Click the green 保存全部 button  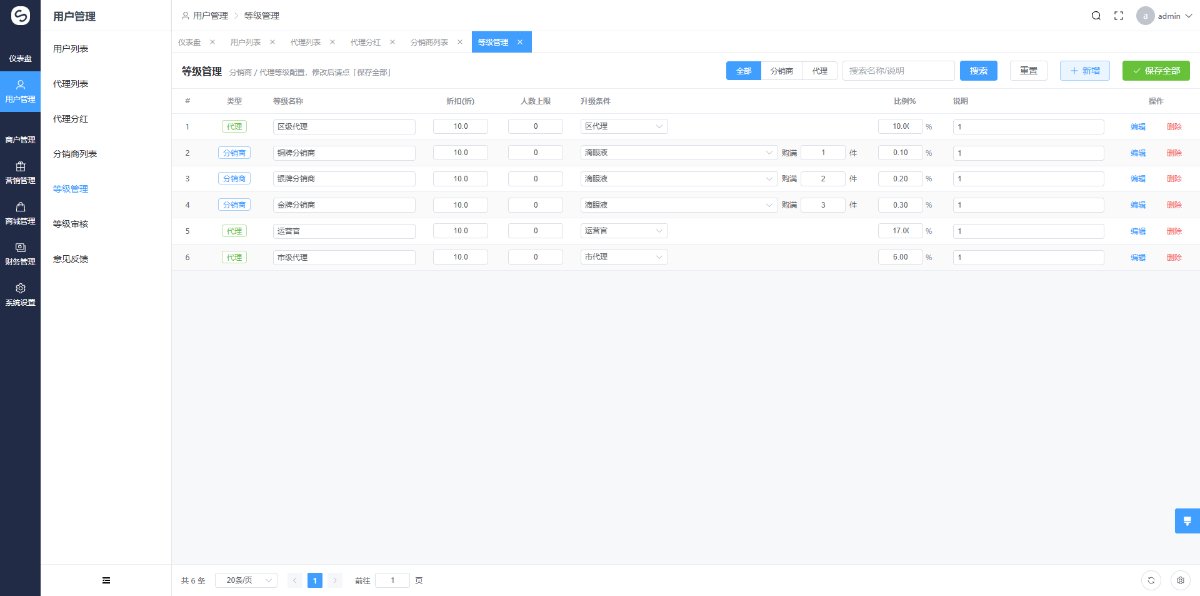[x=1156, y=71]
